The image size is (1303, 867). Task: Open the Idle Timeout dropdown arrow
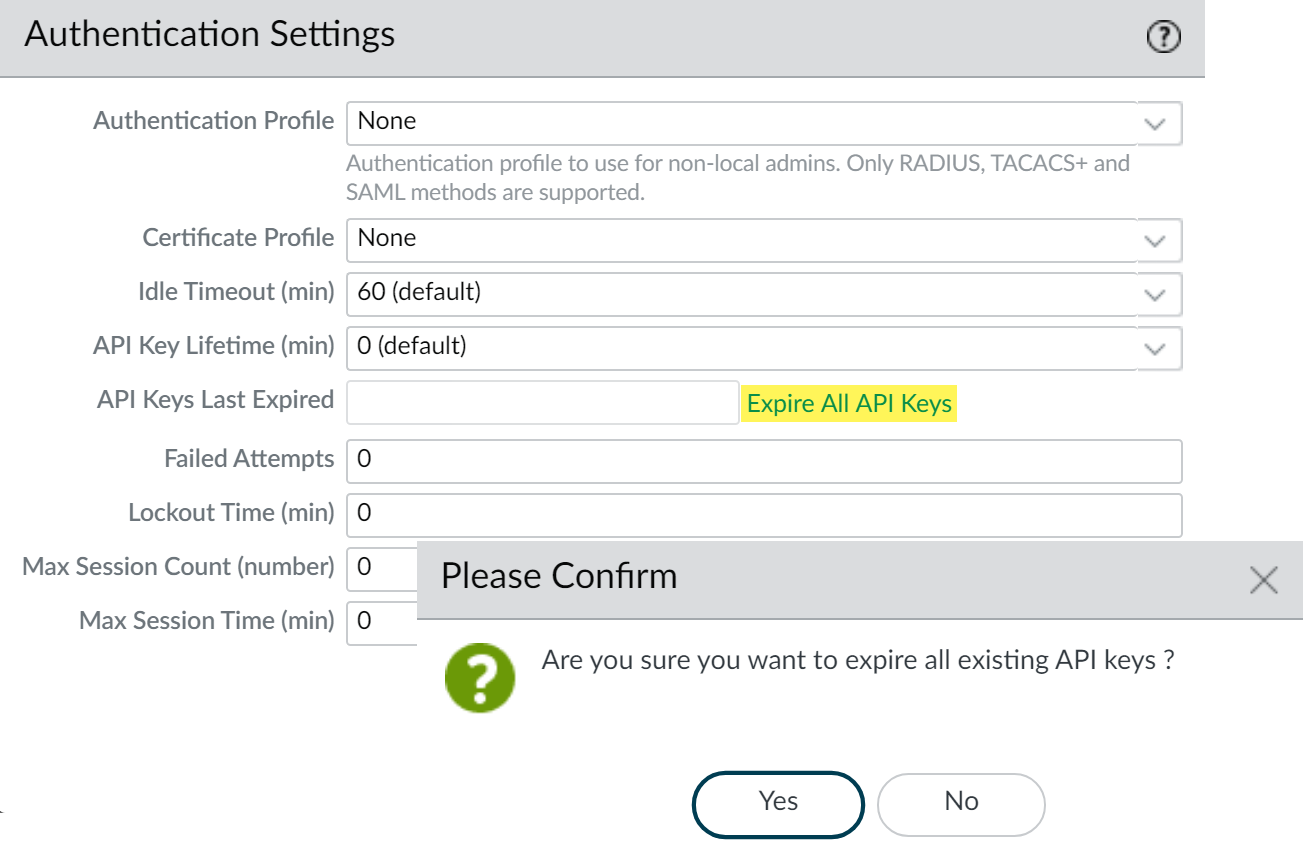point(1155,295)
